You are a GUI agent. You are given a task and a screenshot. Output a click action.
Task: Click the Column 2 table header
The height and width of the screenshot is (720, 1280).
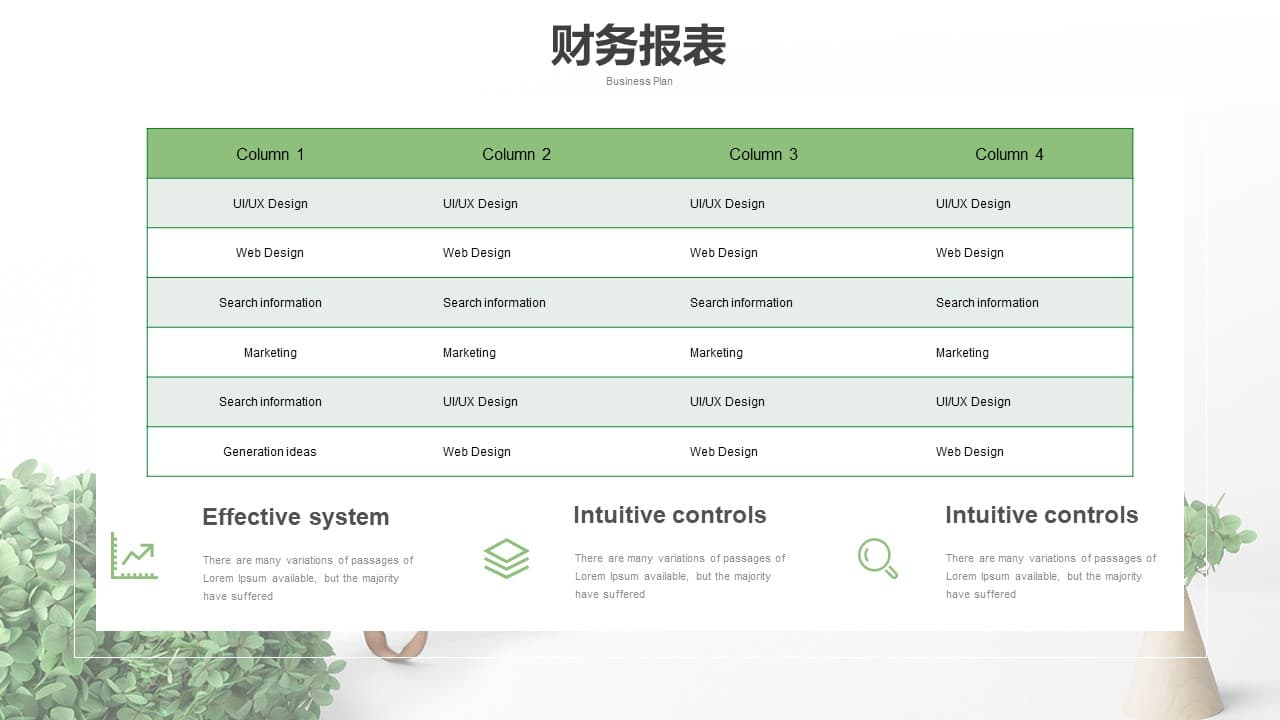click(516, 154)
